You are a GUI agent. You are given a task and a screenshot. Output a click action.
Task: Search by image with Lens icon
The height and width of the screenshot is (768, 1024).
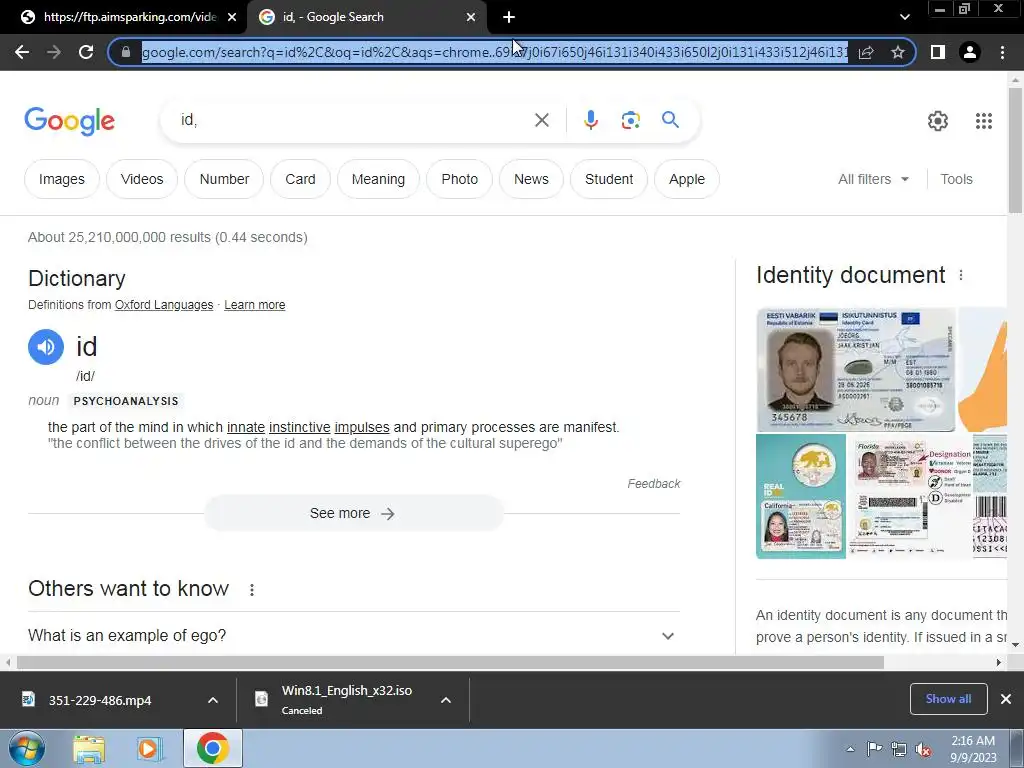(630, 120)
